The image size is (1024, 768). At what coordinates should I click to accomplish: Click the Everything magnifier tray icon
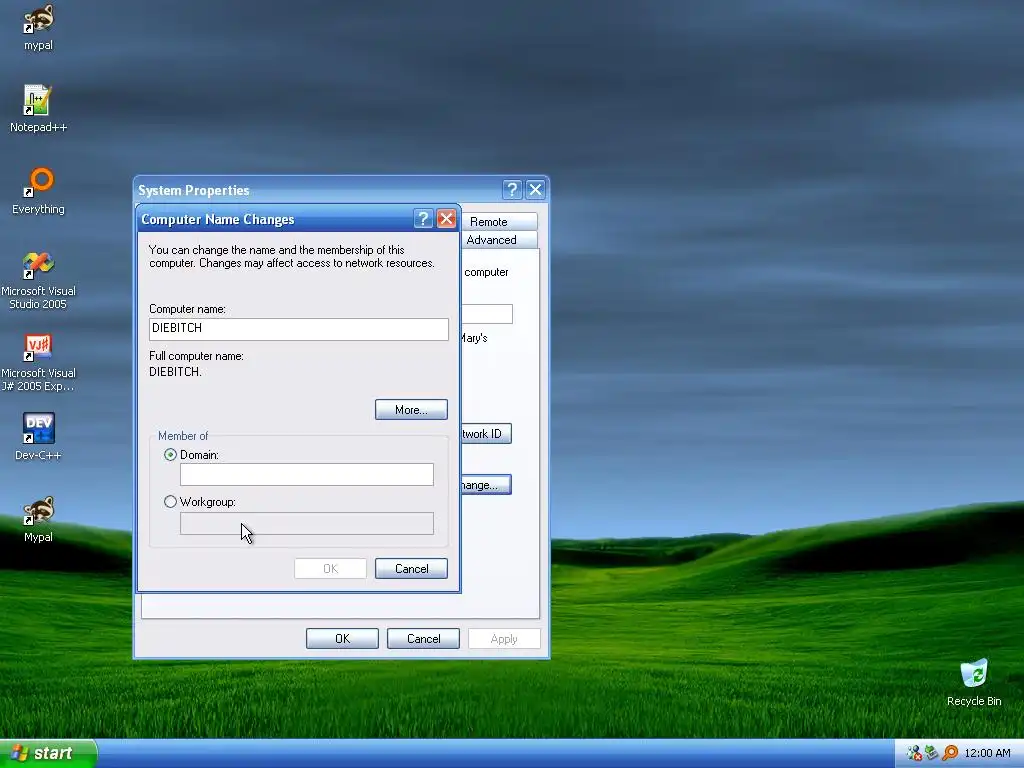pyautogui.click(x=950, y=753)
